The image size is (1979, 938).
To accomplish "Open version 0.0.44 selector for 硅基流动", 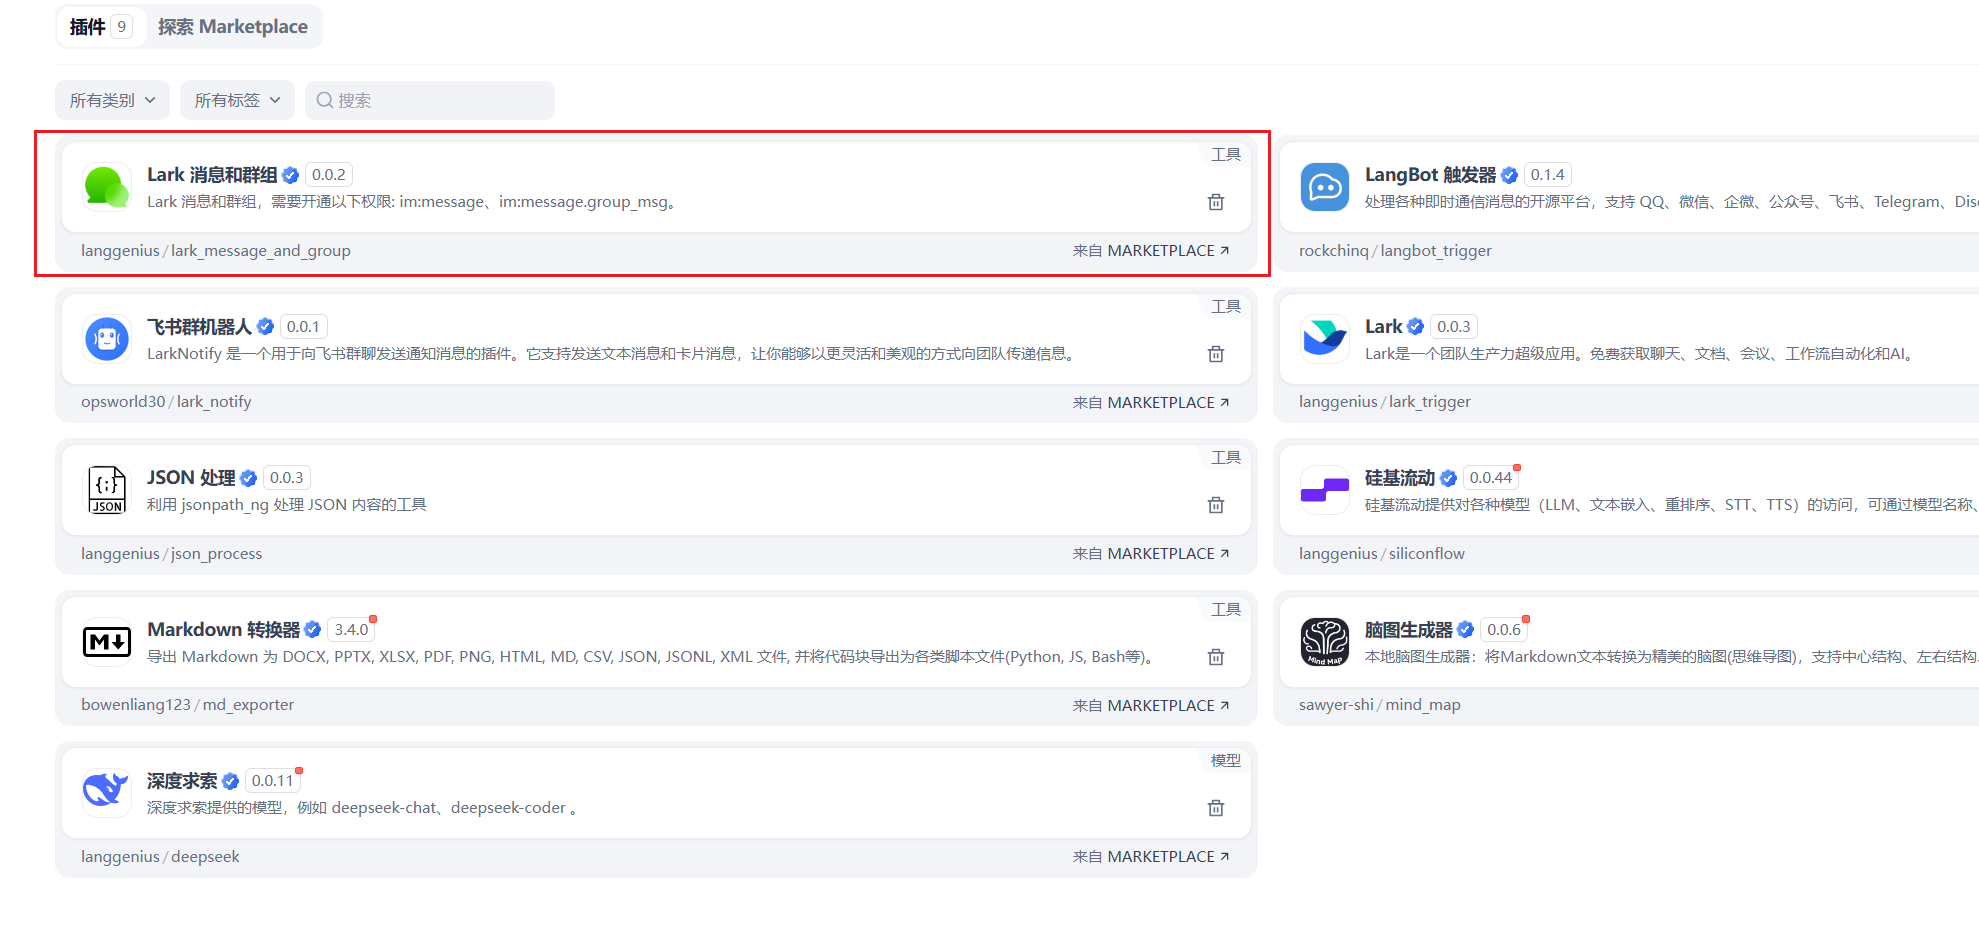I will (1491, 478).
